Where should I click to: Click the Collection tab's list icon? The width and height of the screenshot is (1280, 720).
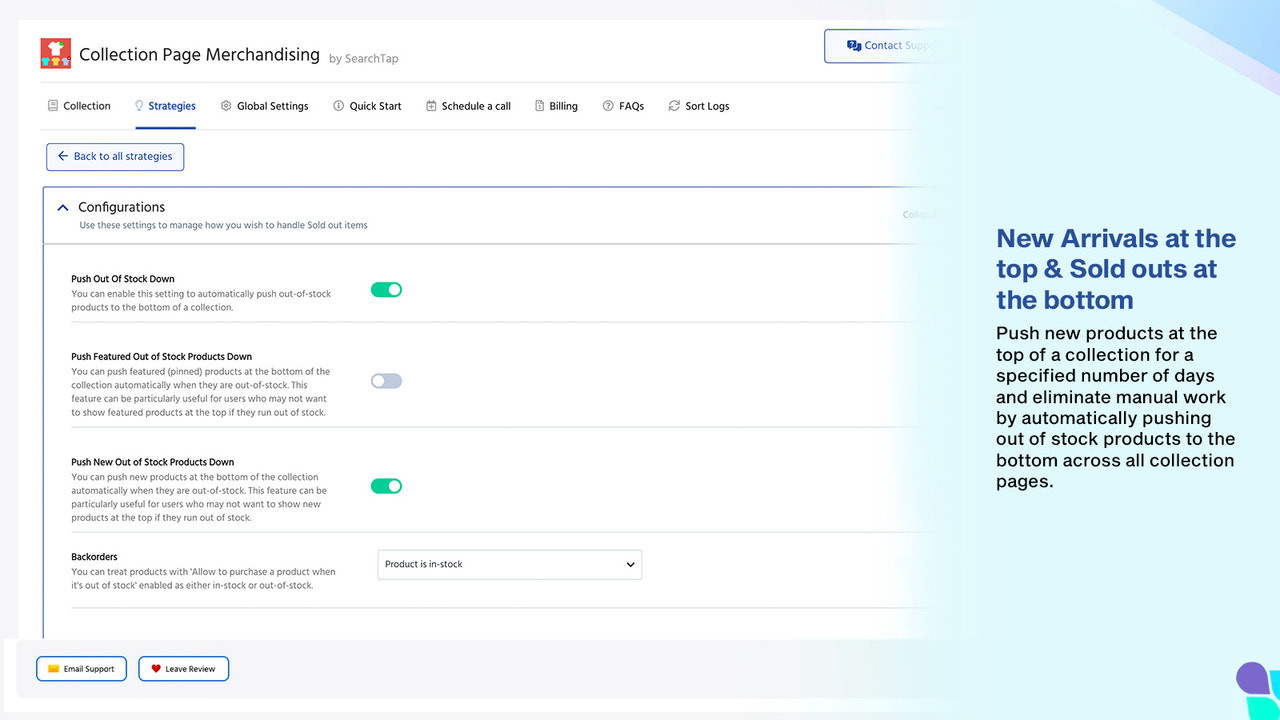coord(53,106)
